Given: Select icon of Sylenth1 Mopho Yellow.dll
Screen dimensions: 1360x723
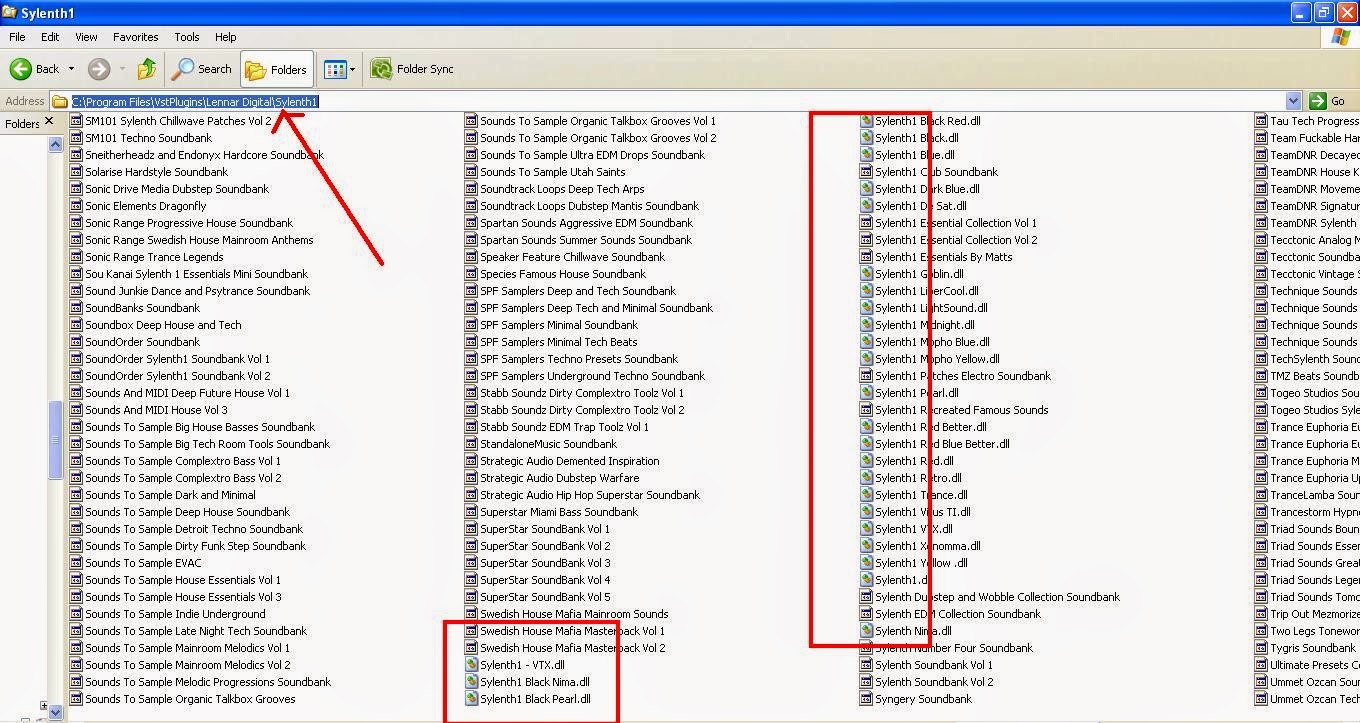Looking at the screenshot, I should [867, 359].
